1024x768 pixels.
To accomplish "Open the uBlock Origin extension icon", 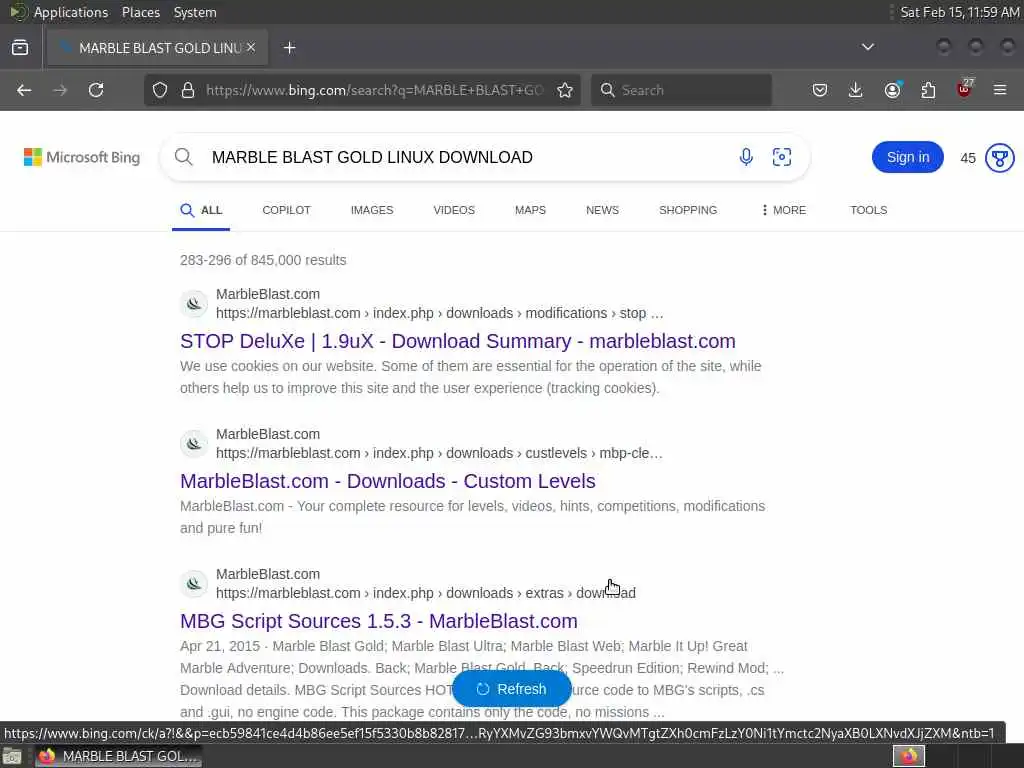I will coord(965,89).
